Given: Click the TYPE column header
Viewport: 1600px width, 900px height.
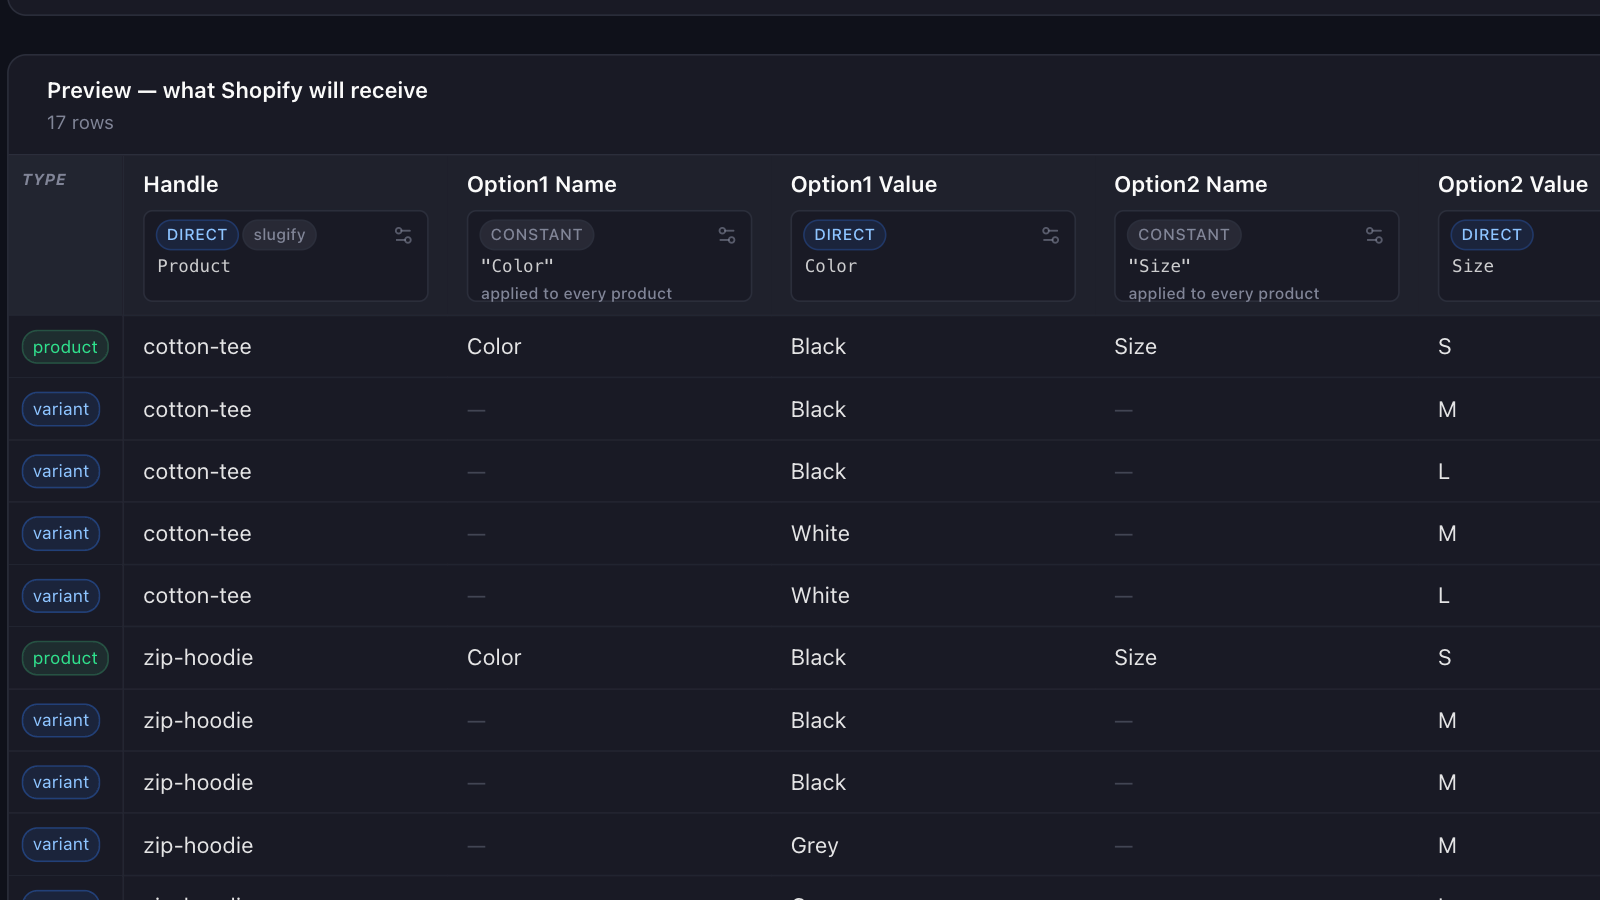Looking at the screenshot, I should pyautogui.click(x=44, y=180).
